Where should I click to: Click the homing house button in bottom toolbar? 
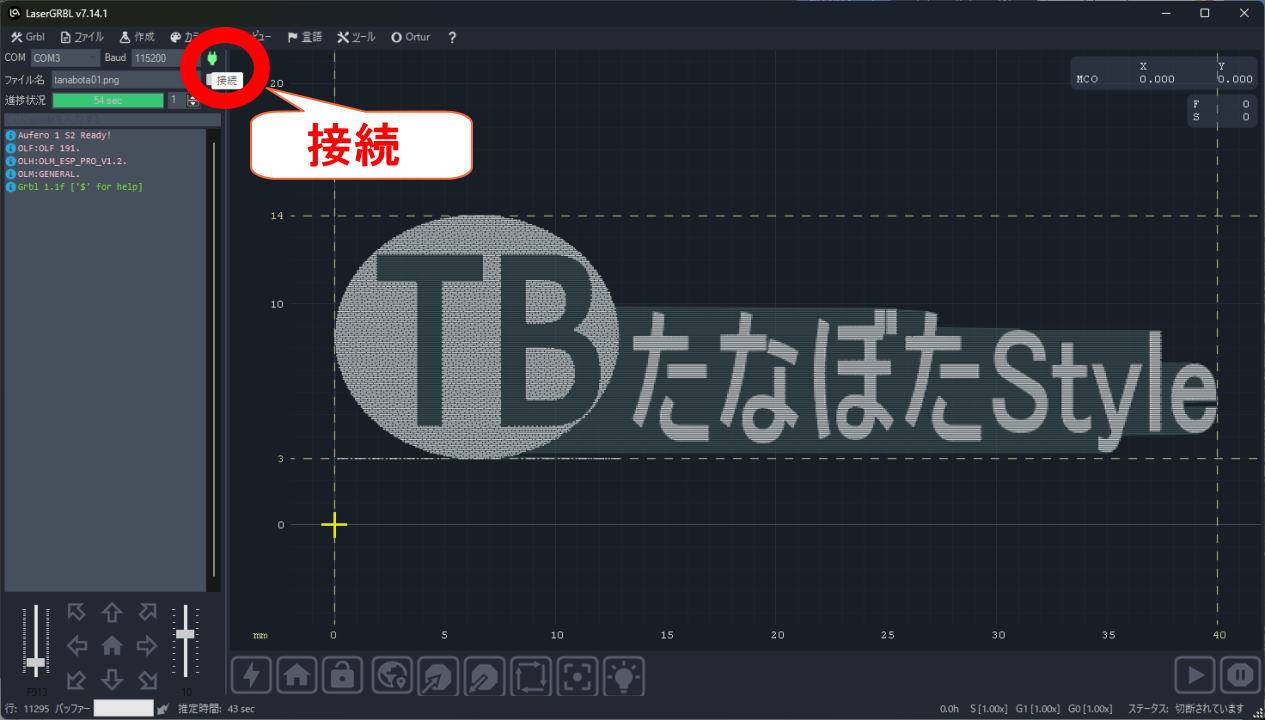click(x=297, y=676)
